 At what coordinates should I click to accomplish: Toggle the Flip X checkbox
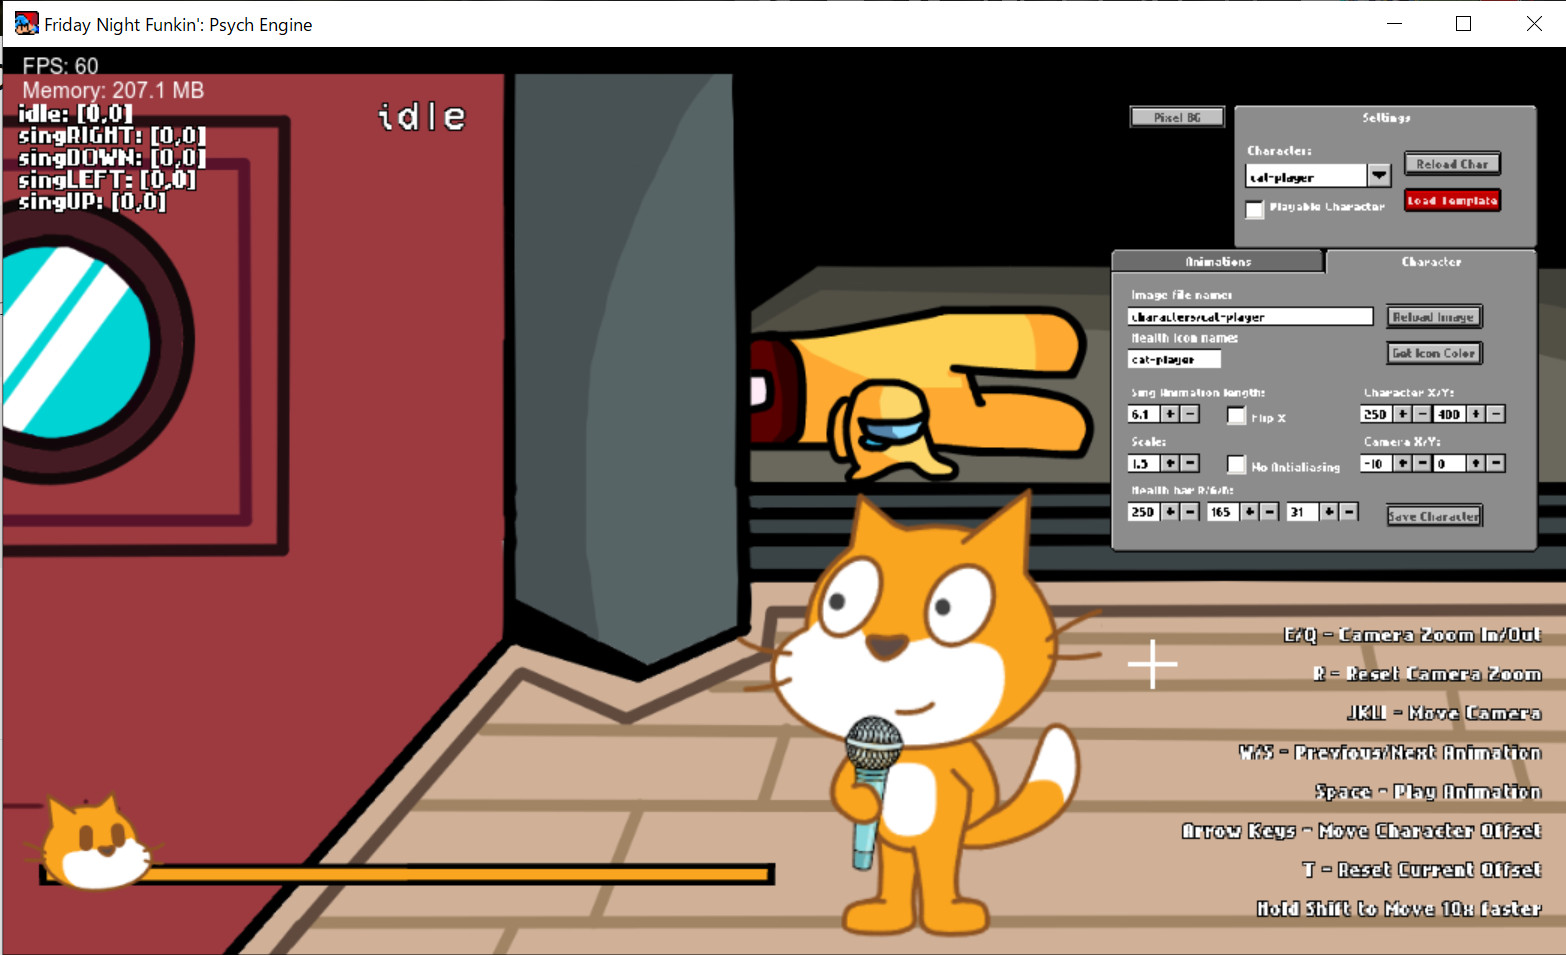1237,416
